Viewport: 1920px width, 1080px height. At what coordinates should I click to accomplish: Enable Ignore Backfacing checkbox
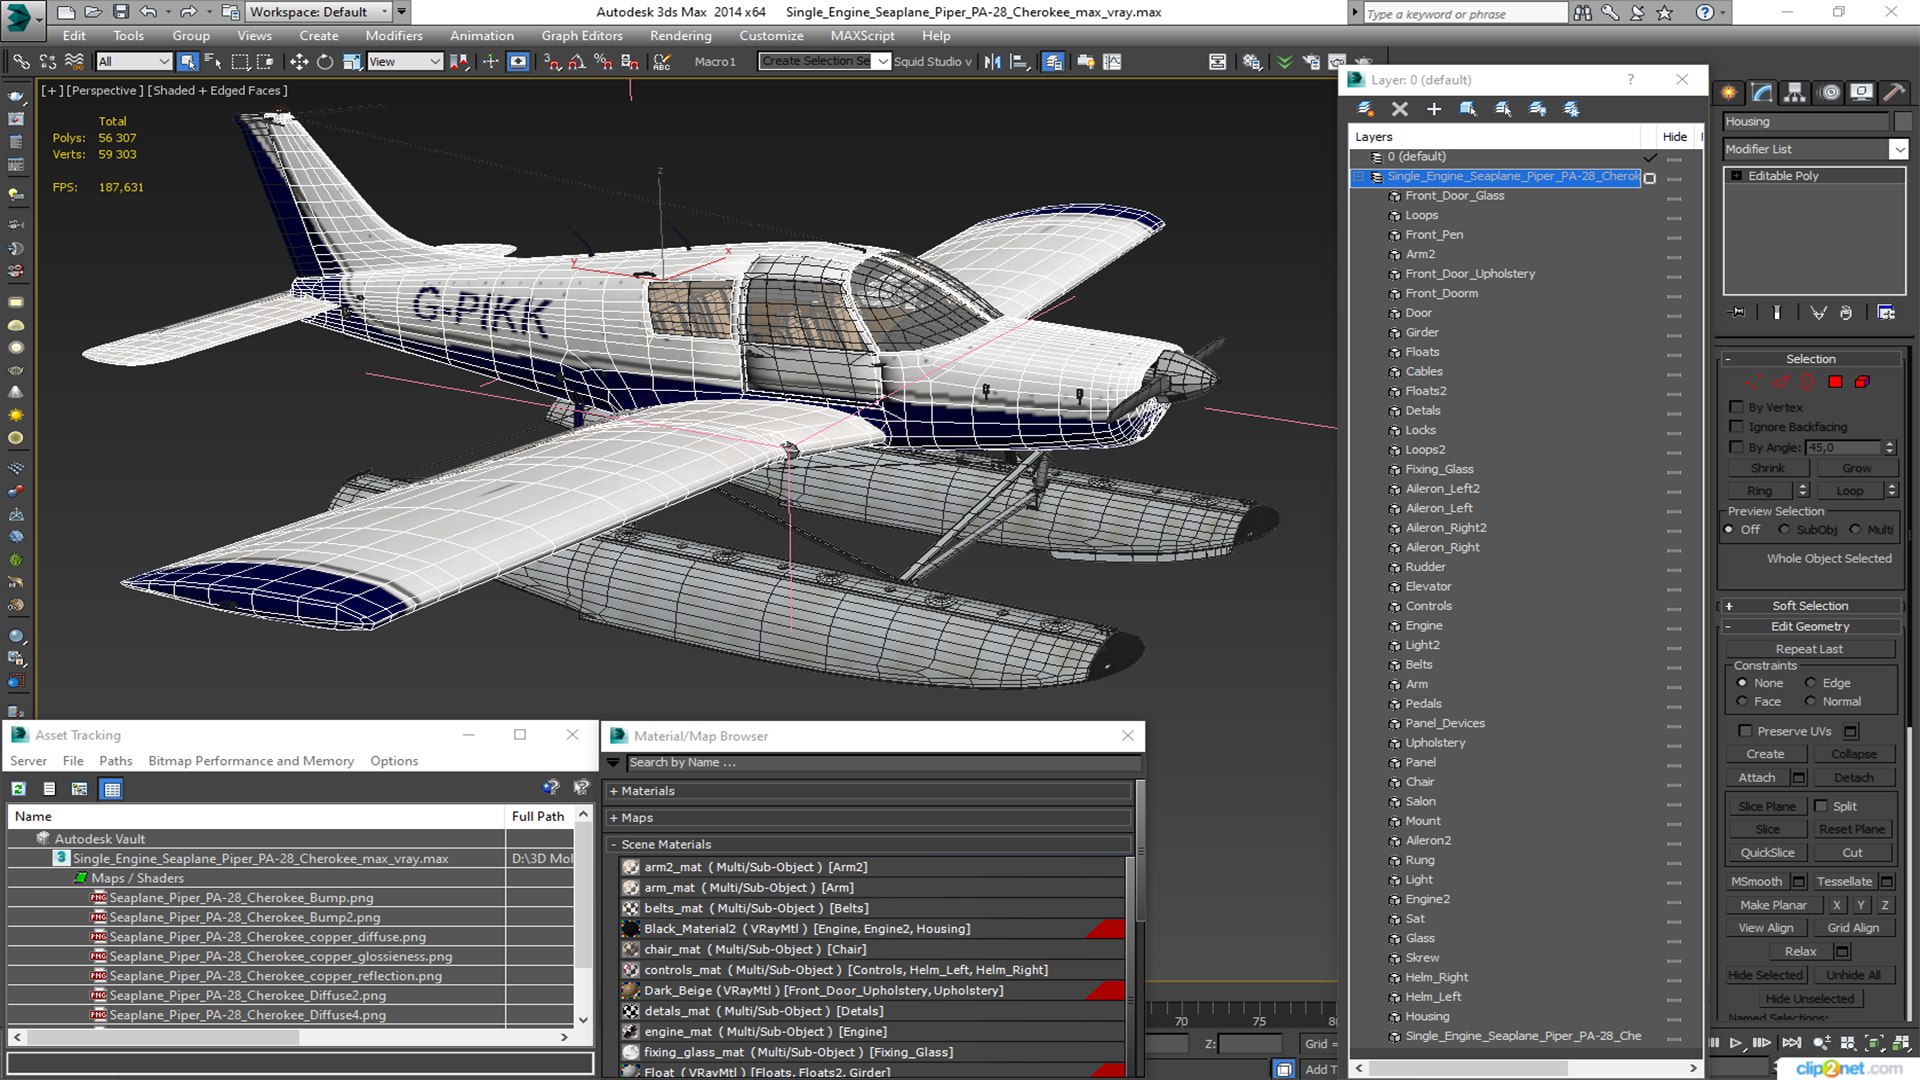[x=1737, y=427]
